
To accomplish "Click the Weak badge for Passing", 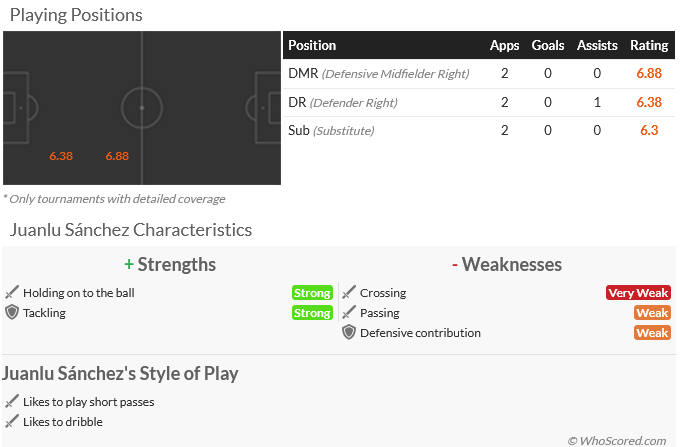I will (652, 313).
